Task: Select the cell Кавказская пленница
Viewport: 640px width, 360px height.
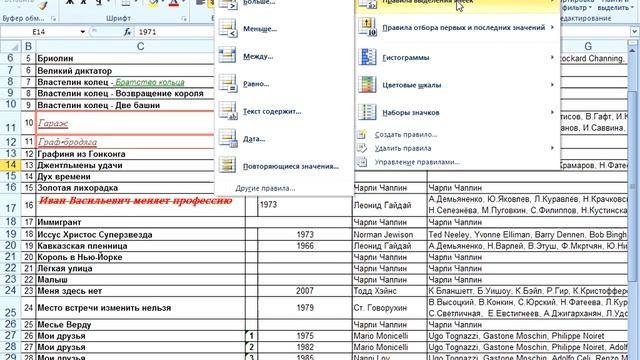Action: click(x=140, y=246)
